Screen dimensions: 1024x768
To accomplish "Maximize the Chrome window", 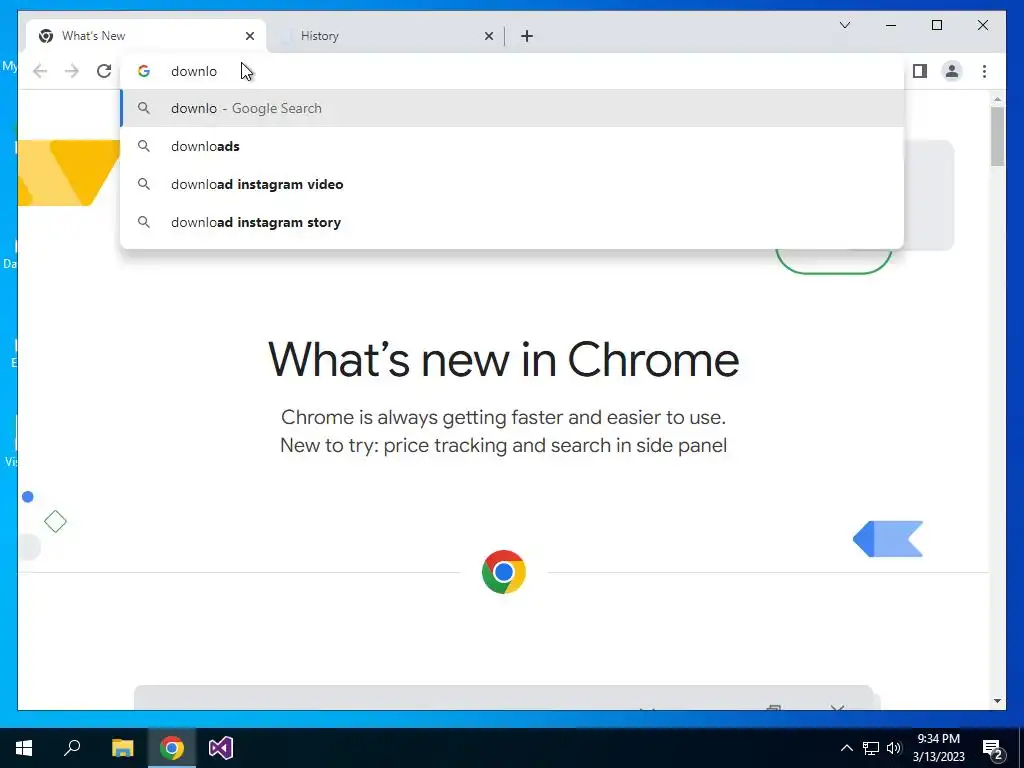I will point(936,25).
